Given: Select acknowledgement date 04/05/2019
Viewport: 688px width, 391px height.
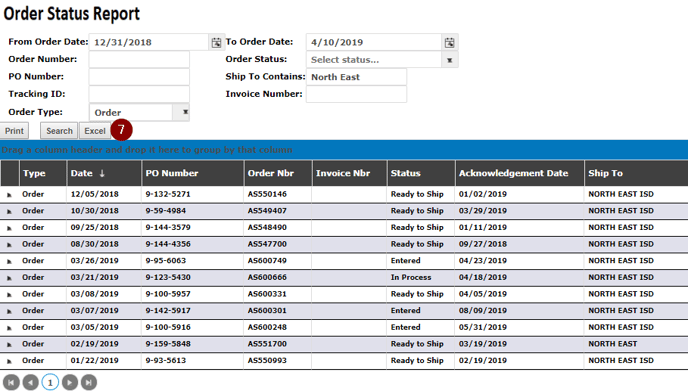Looking at the screenshot, I should pos(520,294).
